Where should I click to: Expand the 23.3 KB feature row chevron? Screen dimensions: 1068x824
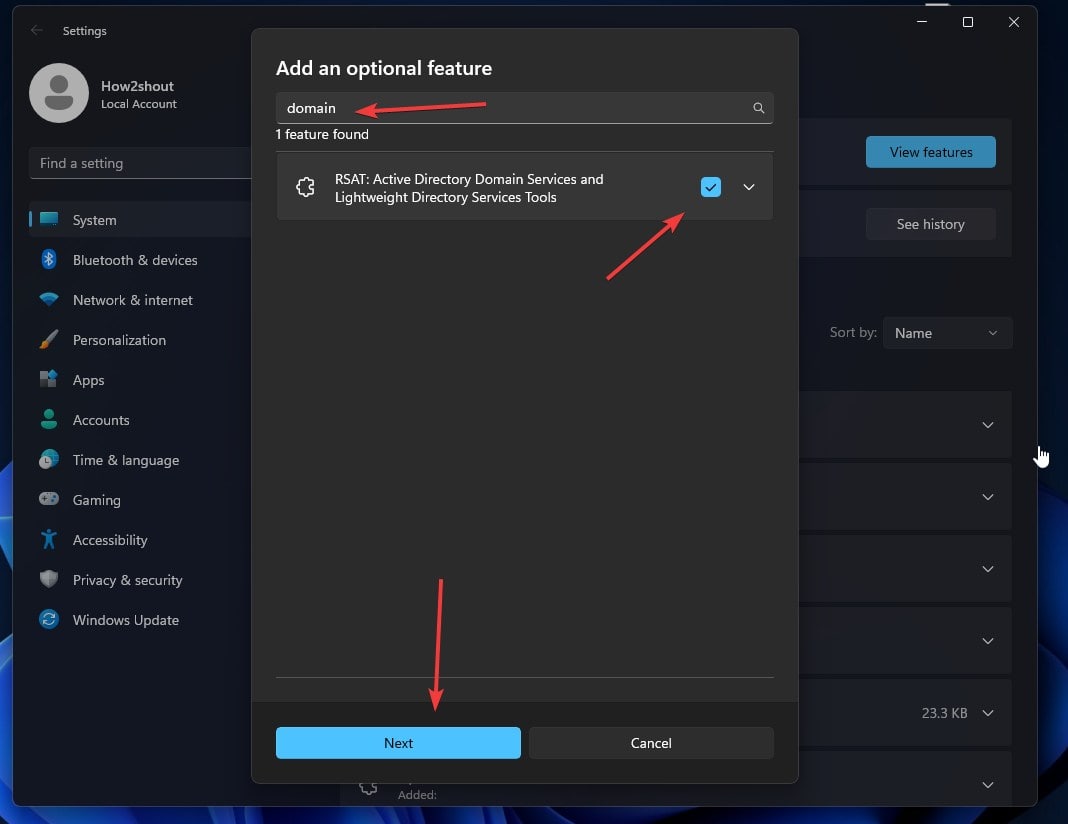[x=988, y=713]
